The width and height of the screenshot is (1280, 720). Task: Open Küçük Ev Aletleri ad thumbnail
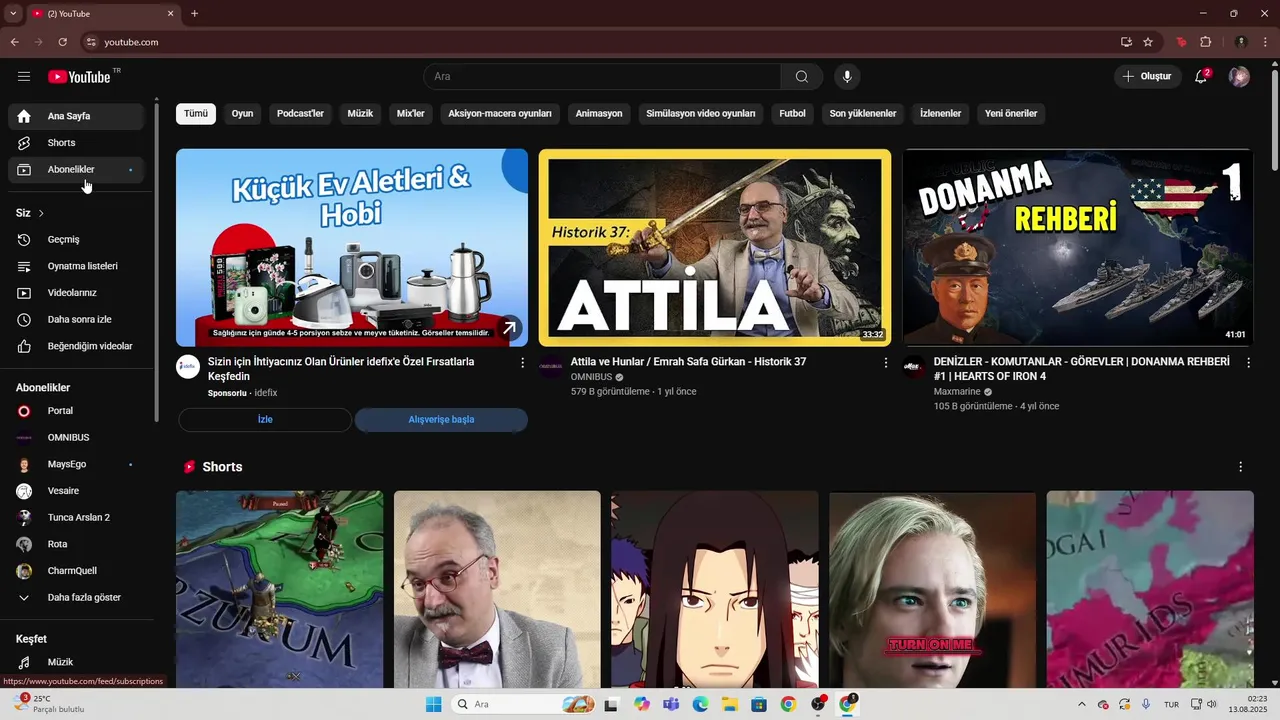(352, 248)
